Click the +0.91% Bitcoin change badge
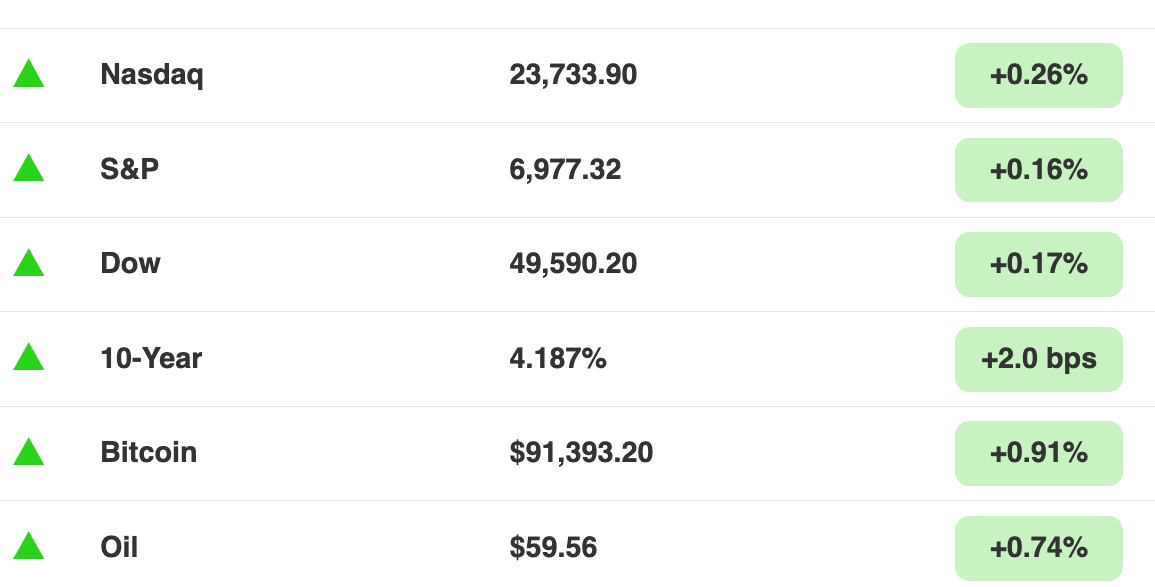 click(x=1039, y=453)
